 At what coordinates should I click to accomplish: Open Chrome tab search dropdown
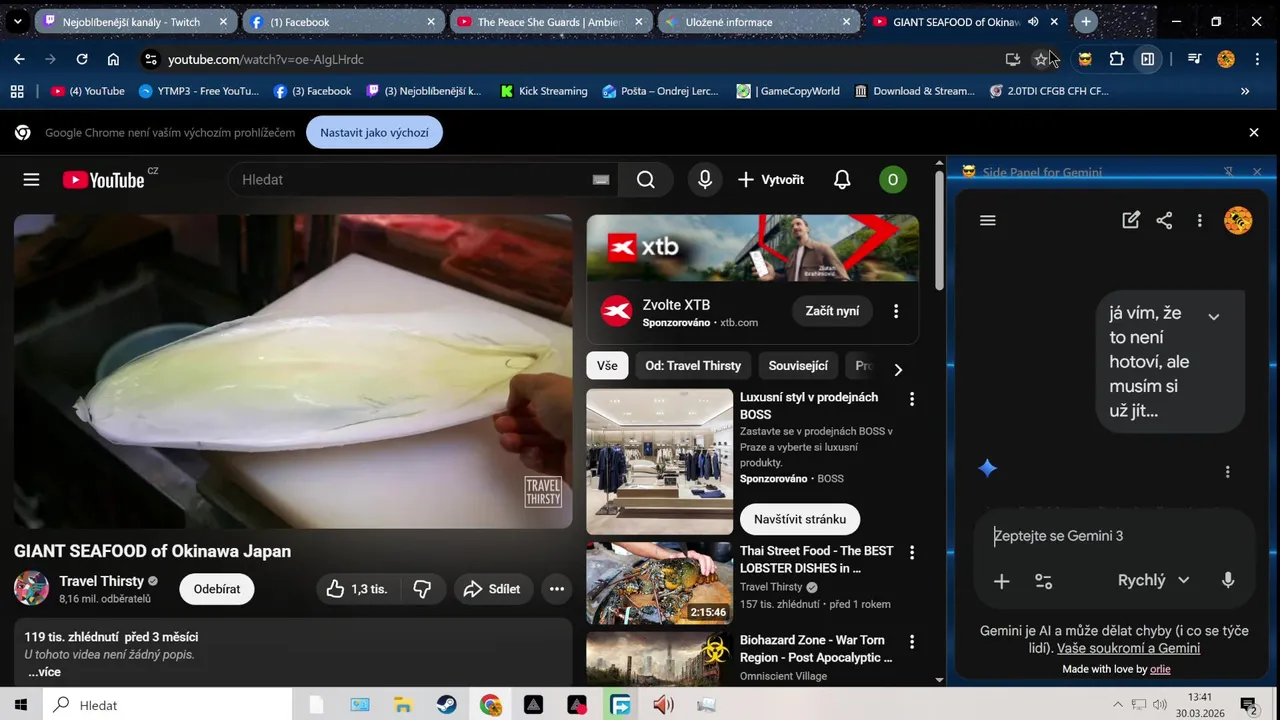click(x=17, y=21)
